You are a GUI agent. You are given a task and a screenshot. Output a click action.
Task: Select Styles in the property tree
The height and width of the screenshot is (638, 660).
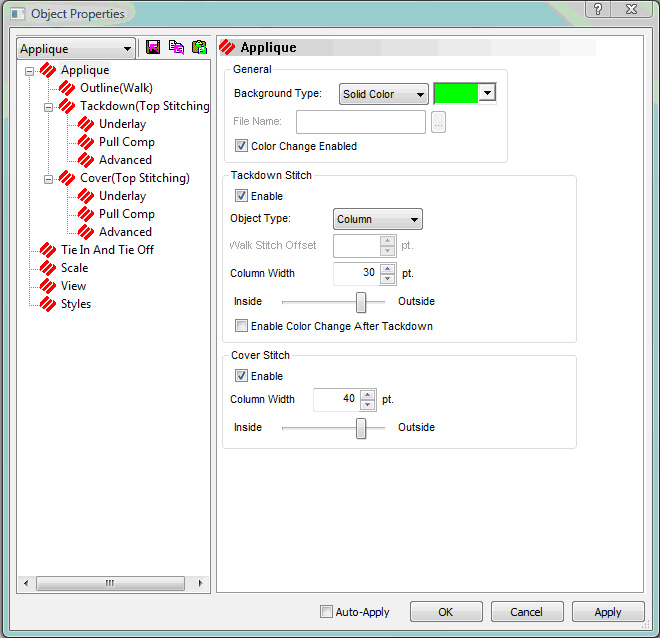pos(75,304)
